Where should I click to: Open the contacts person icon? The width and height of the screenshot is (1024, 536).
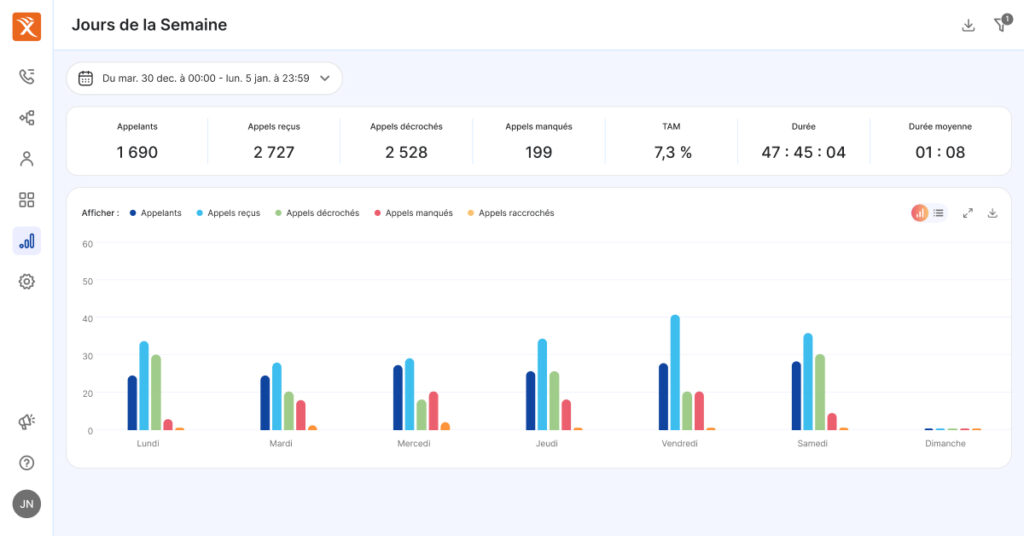[26, 159]
